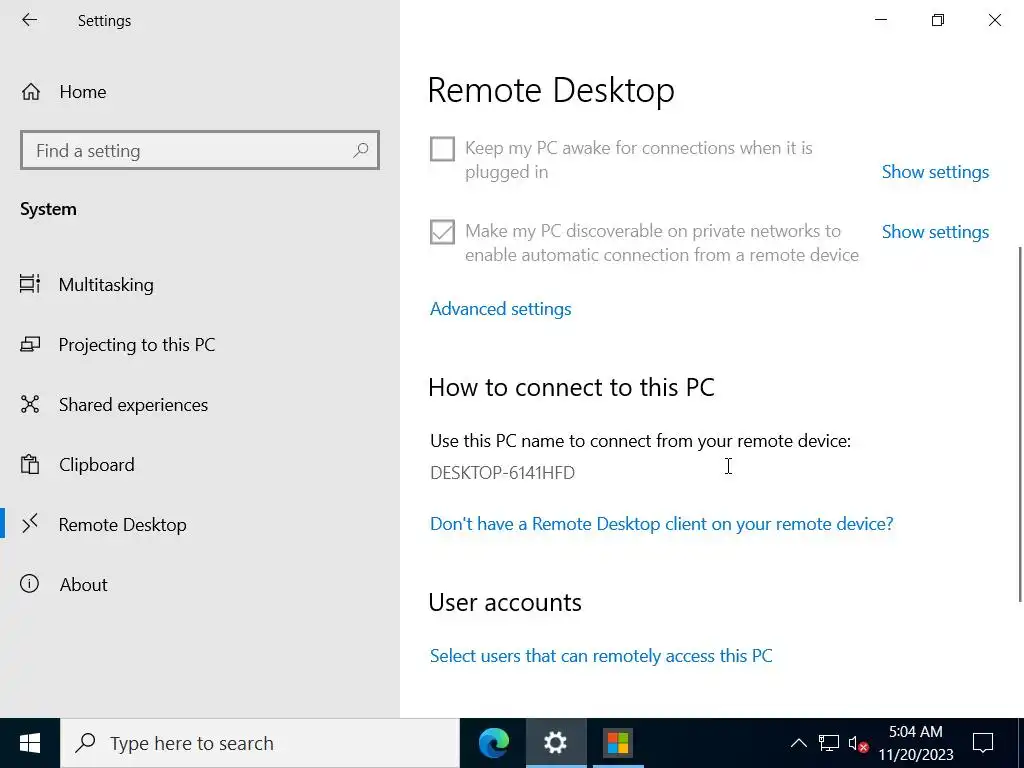This screenshot has height=768, width=1024.
Task: Click the magnifier in Find a setting
Action: coord(360,151)
